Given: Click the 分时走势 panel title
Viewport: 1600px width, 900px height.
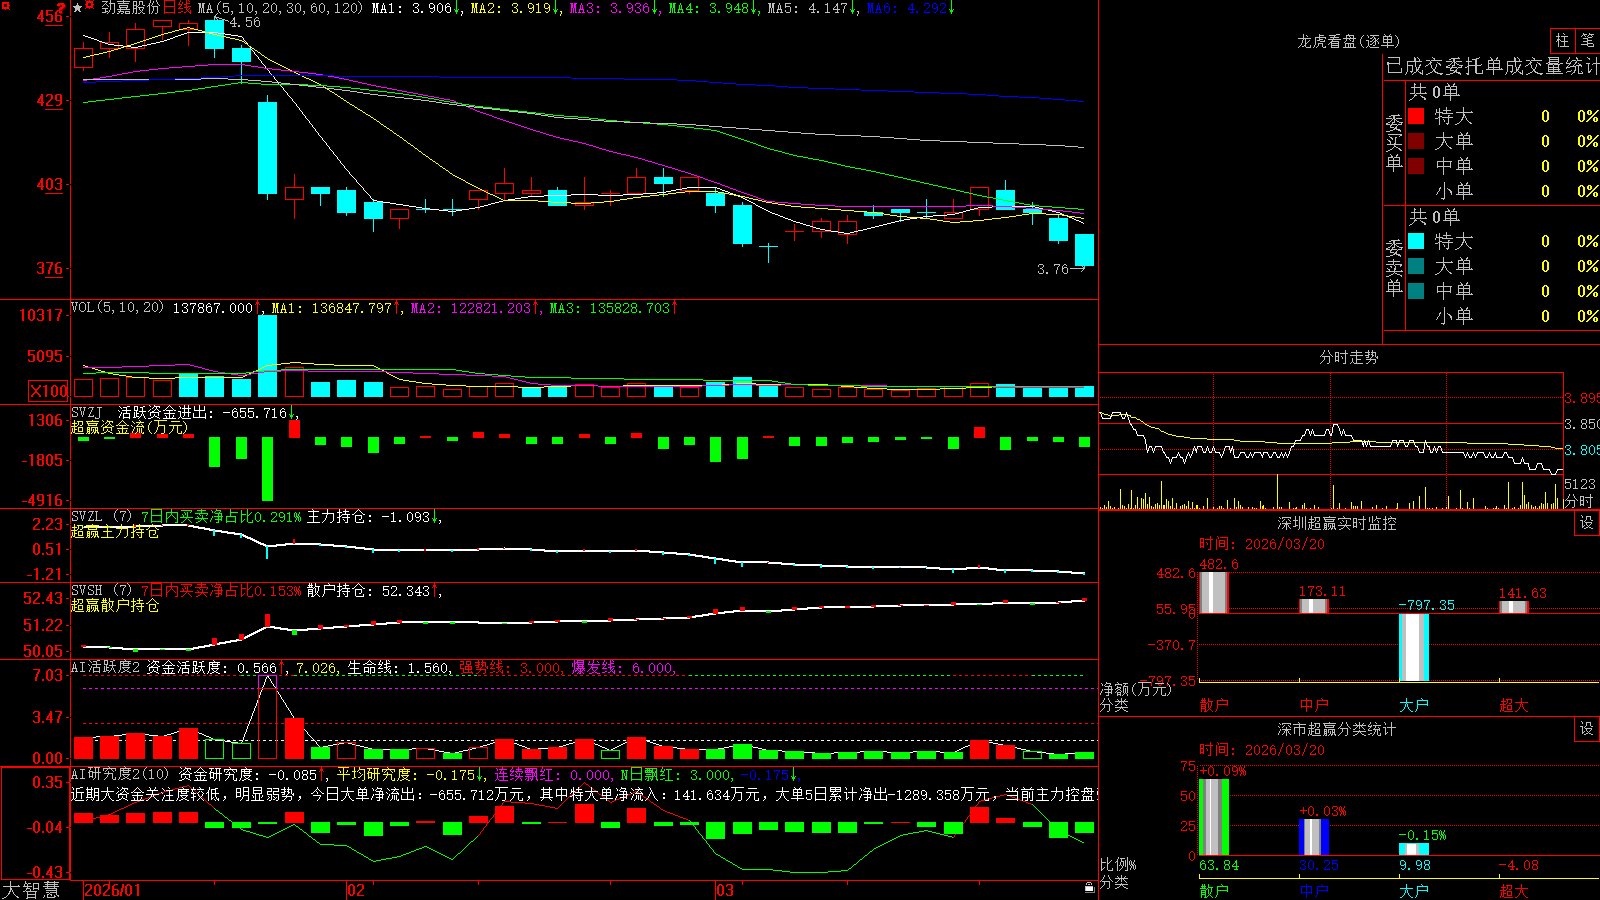Looking at the screenshot, I should coord(1348,357).
